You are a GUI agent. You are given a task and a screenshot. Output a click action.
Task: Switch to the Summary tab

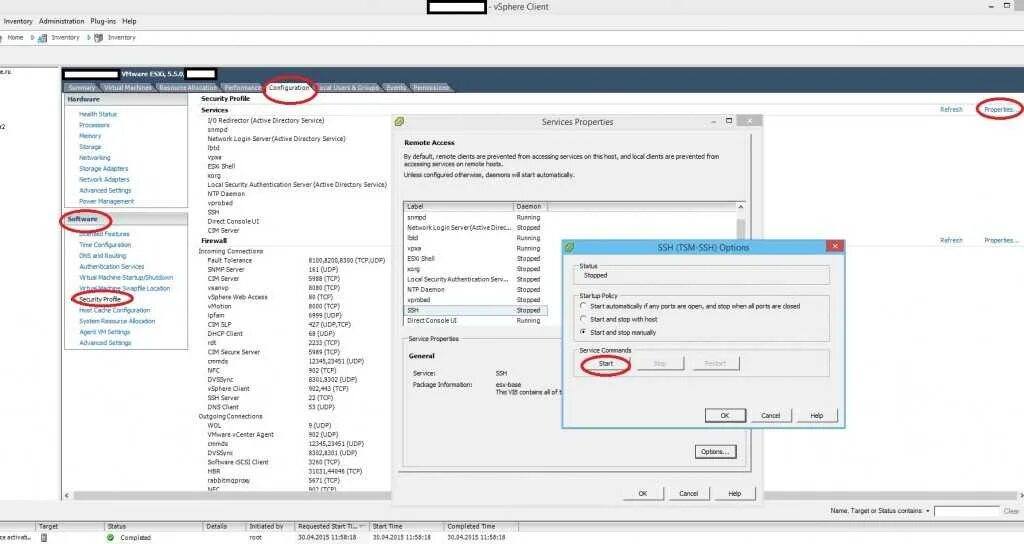tap(82, 88)
